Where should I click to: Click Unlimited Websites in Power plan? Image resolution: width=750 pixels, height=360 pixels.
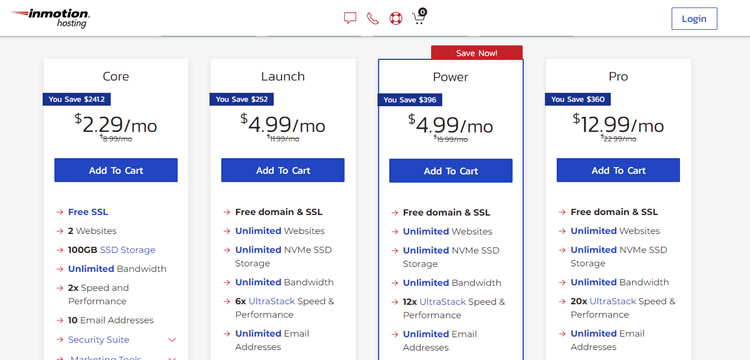click(448, 231)
